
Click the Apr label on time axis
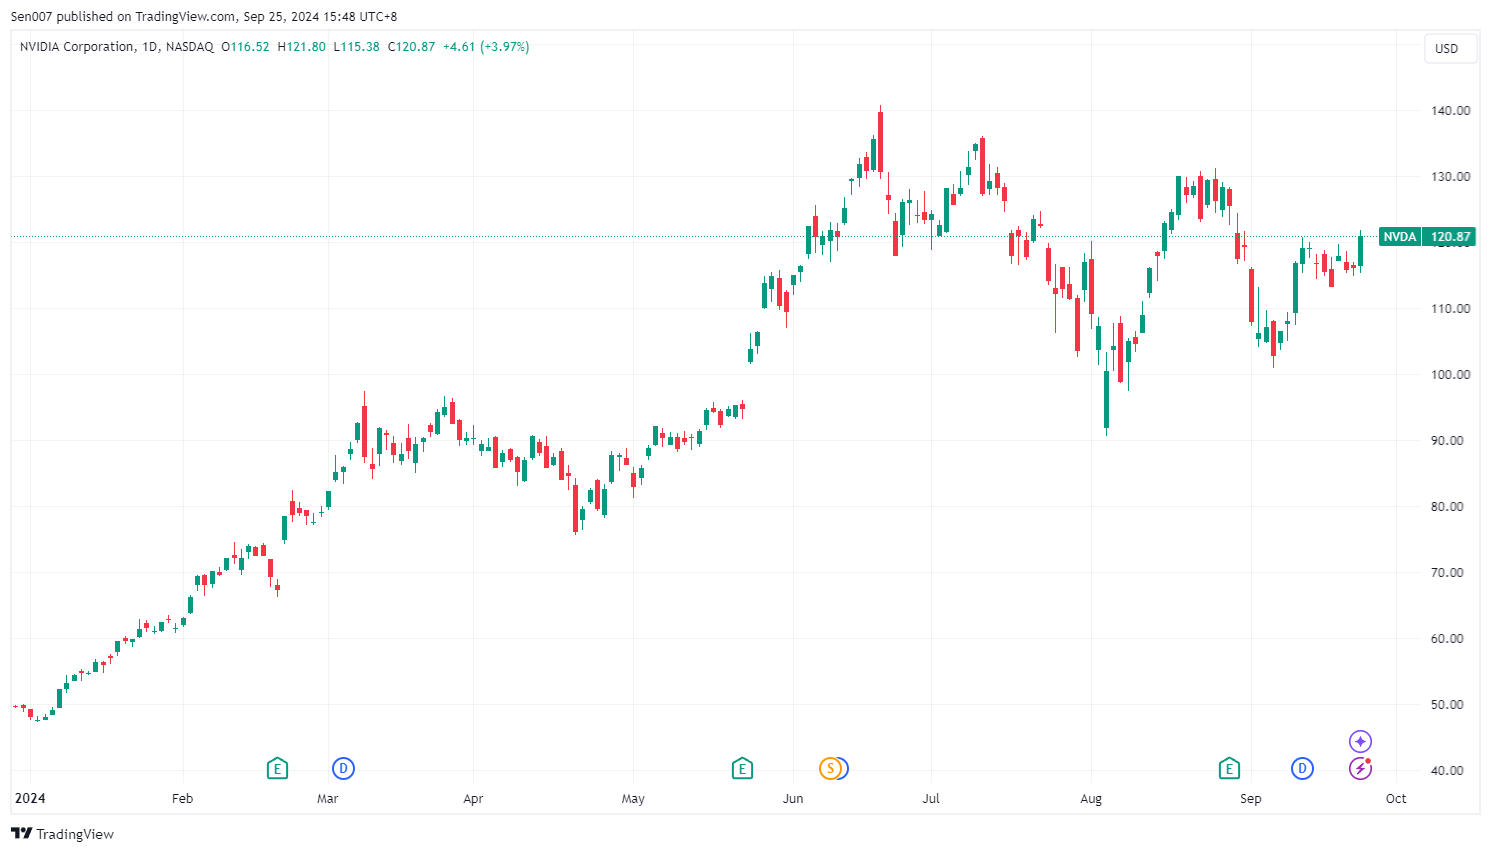point(473,798)
